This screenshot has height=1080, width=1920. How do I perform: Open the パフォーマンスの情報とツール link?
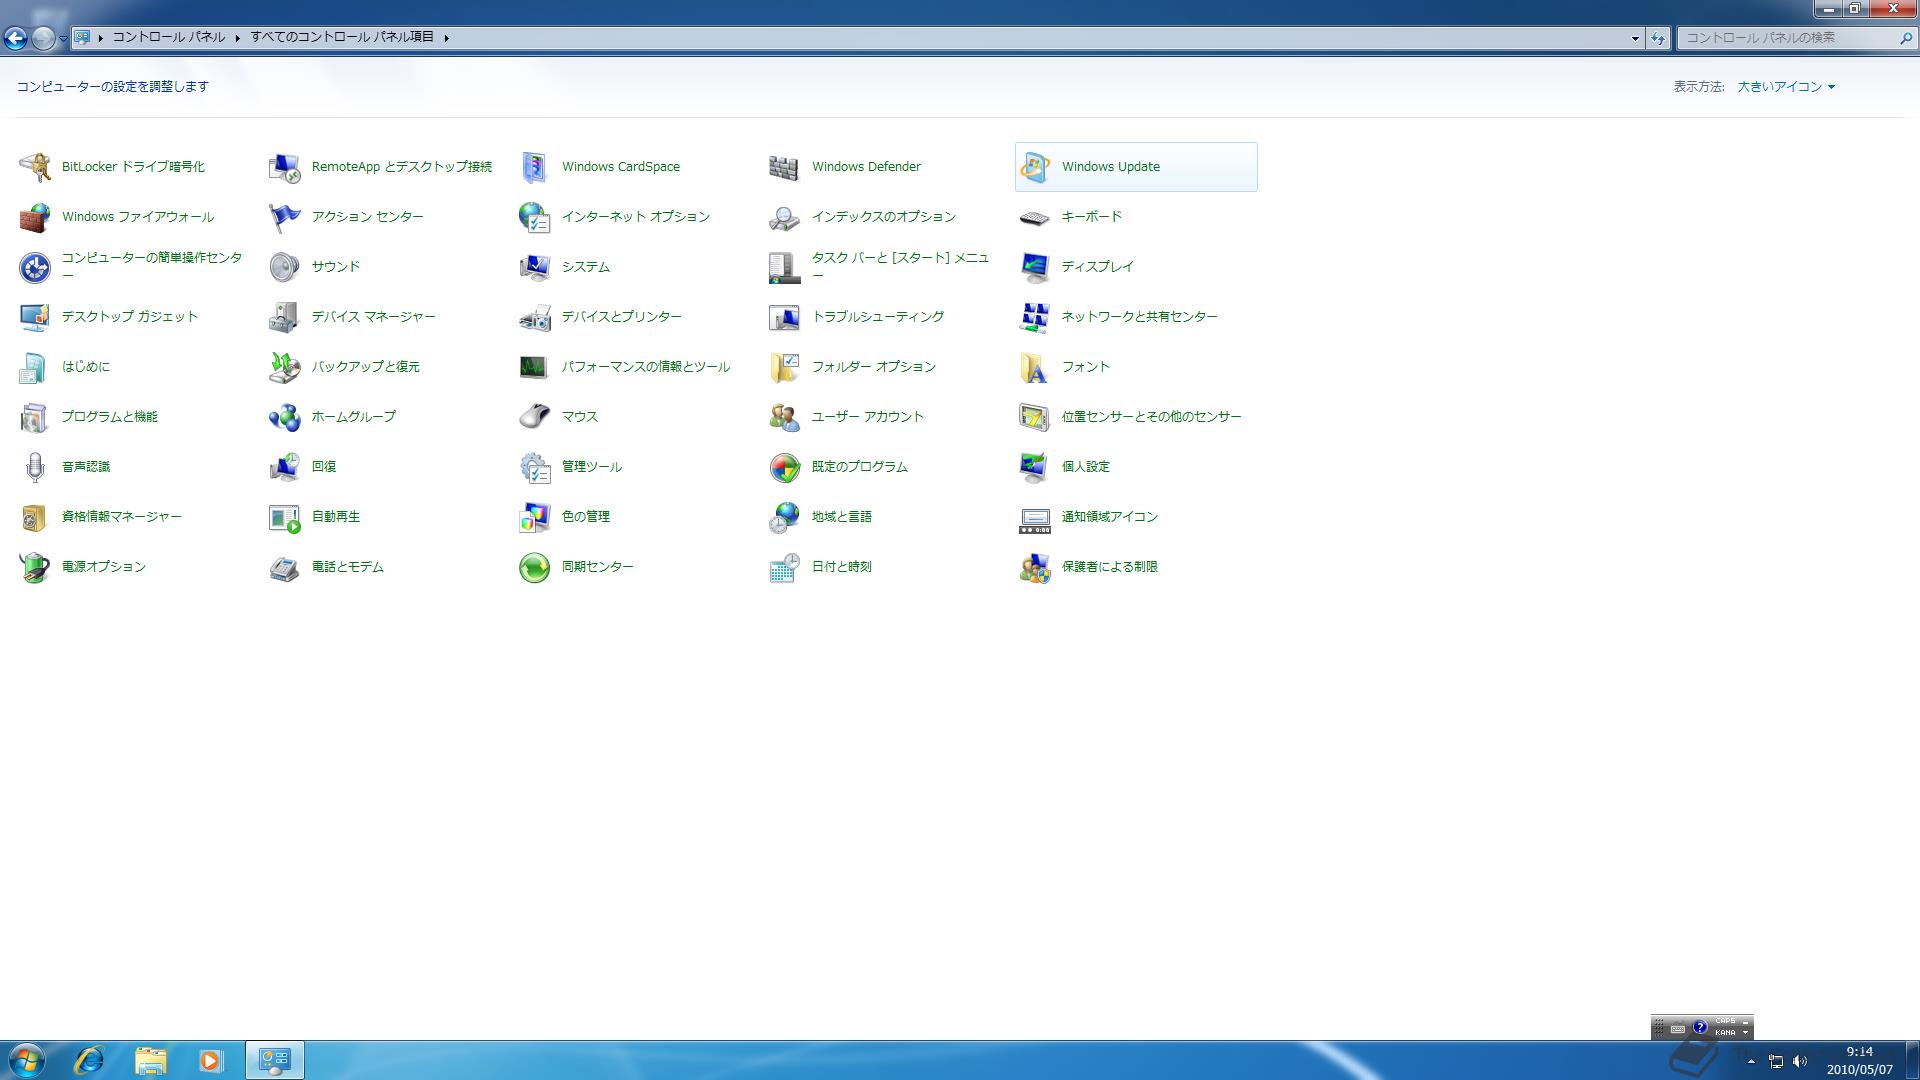[645, 367]
